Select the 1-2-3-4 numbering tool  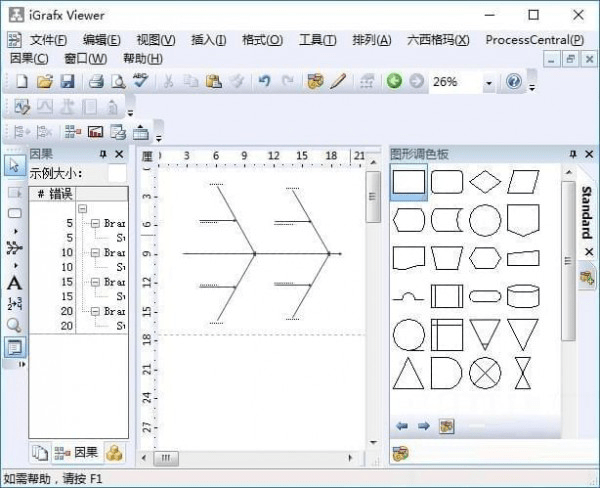(x=15, y=304)
